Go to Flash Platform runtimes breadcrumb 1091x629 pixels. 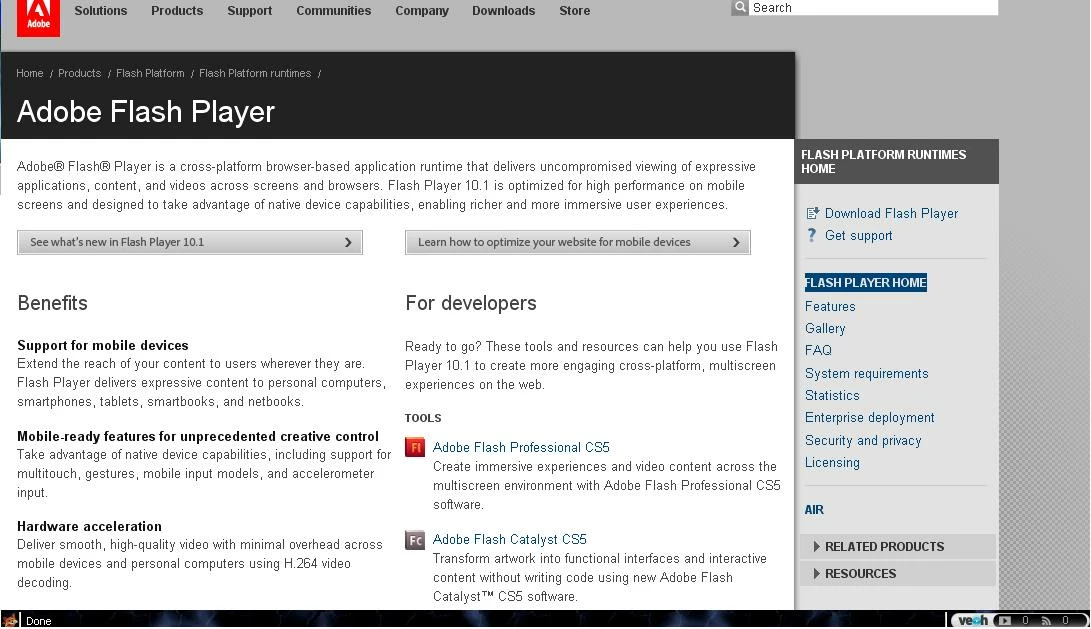click(255, 73)
